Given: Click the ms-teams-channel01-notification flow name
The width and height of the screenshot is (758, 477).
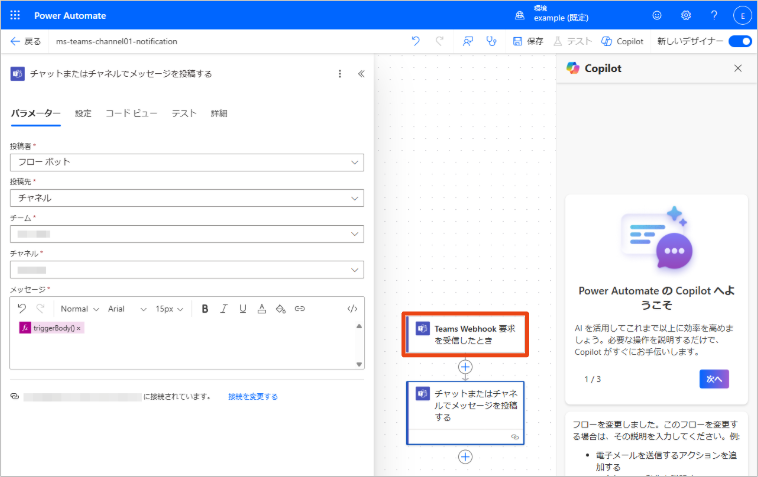Looking at the screenshot, I should [x=117, y=42].
